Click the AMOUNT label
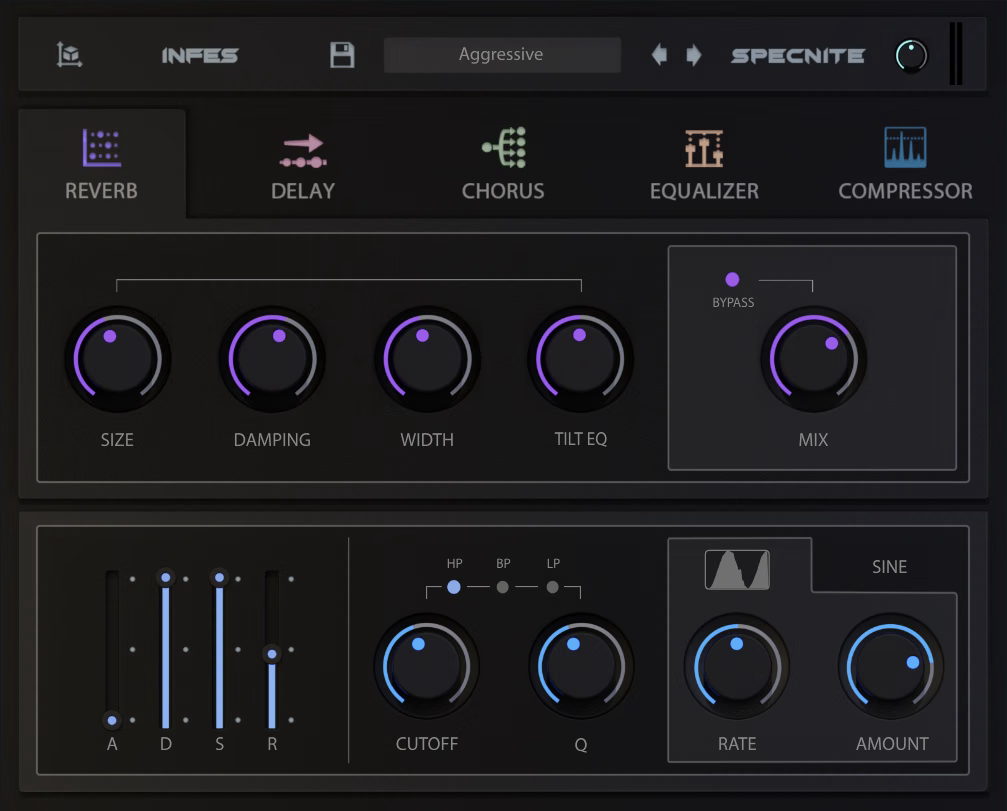The width and height of the screenshot is (1007, 811). (x=892, y=744)
